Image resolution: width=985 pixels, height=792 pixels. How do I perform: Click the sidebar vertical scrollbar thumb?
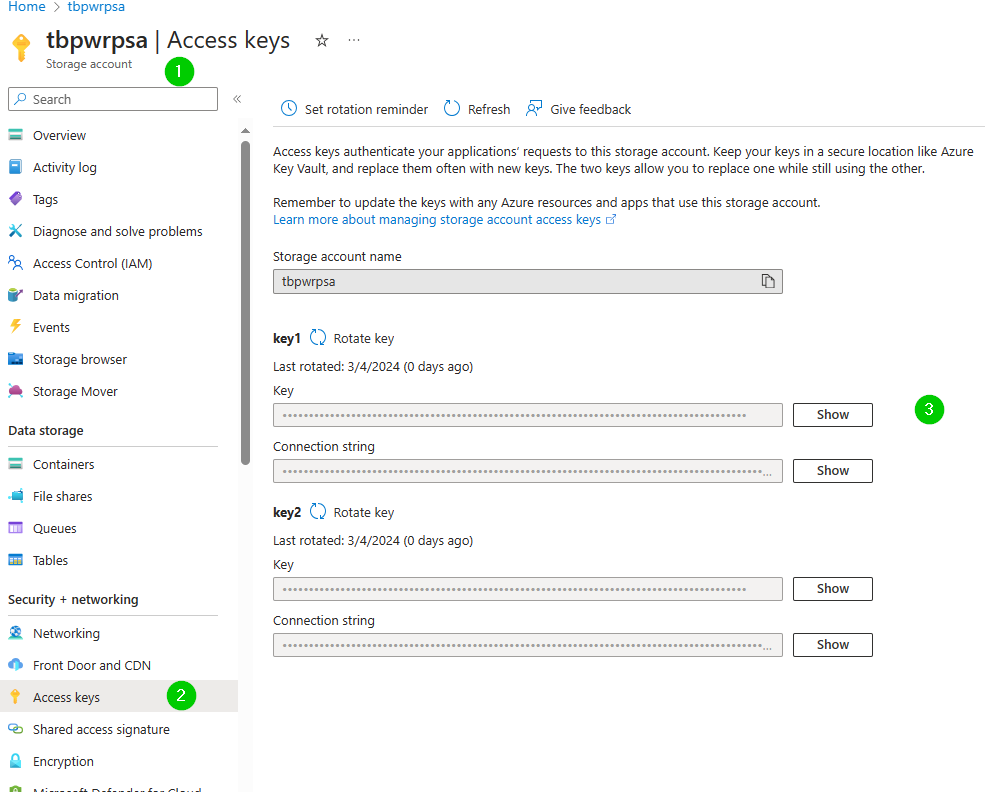(246, 303)
